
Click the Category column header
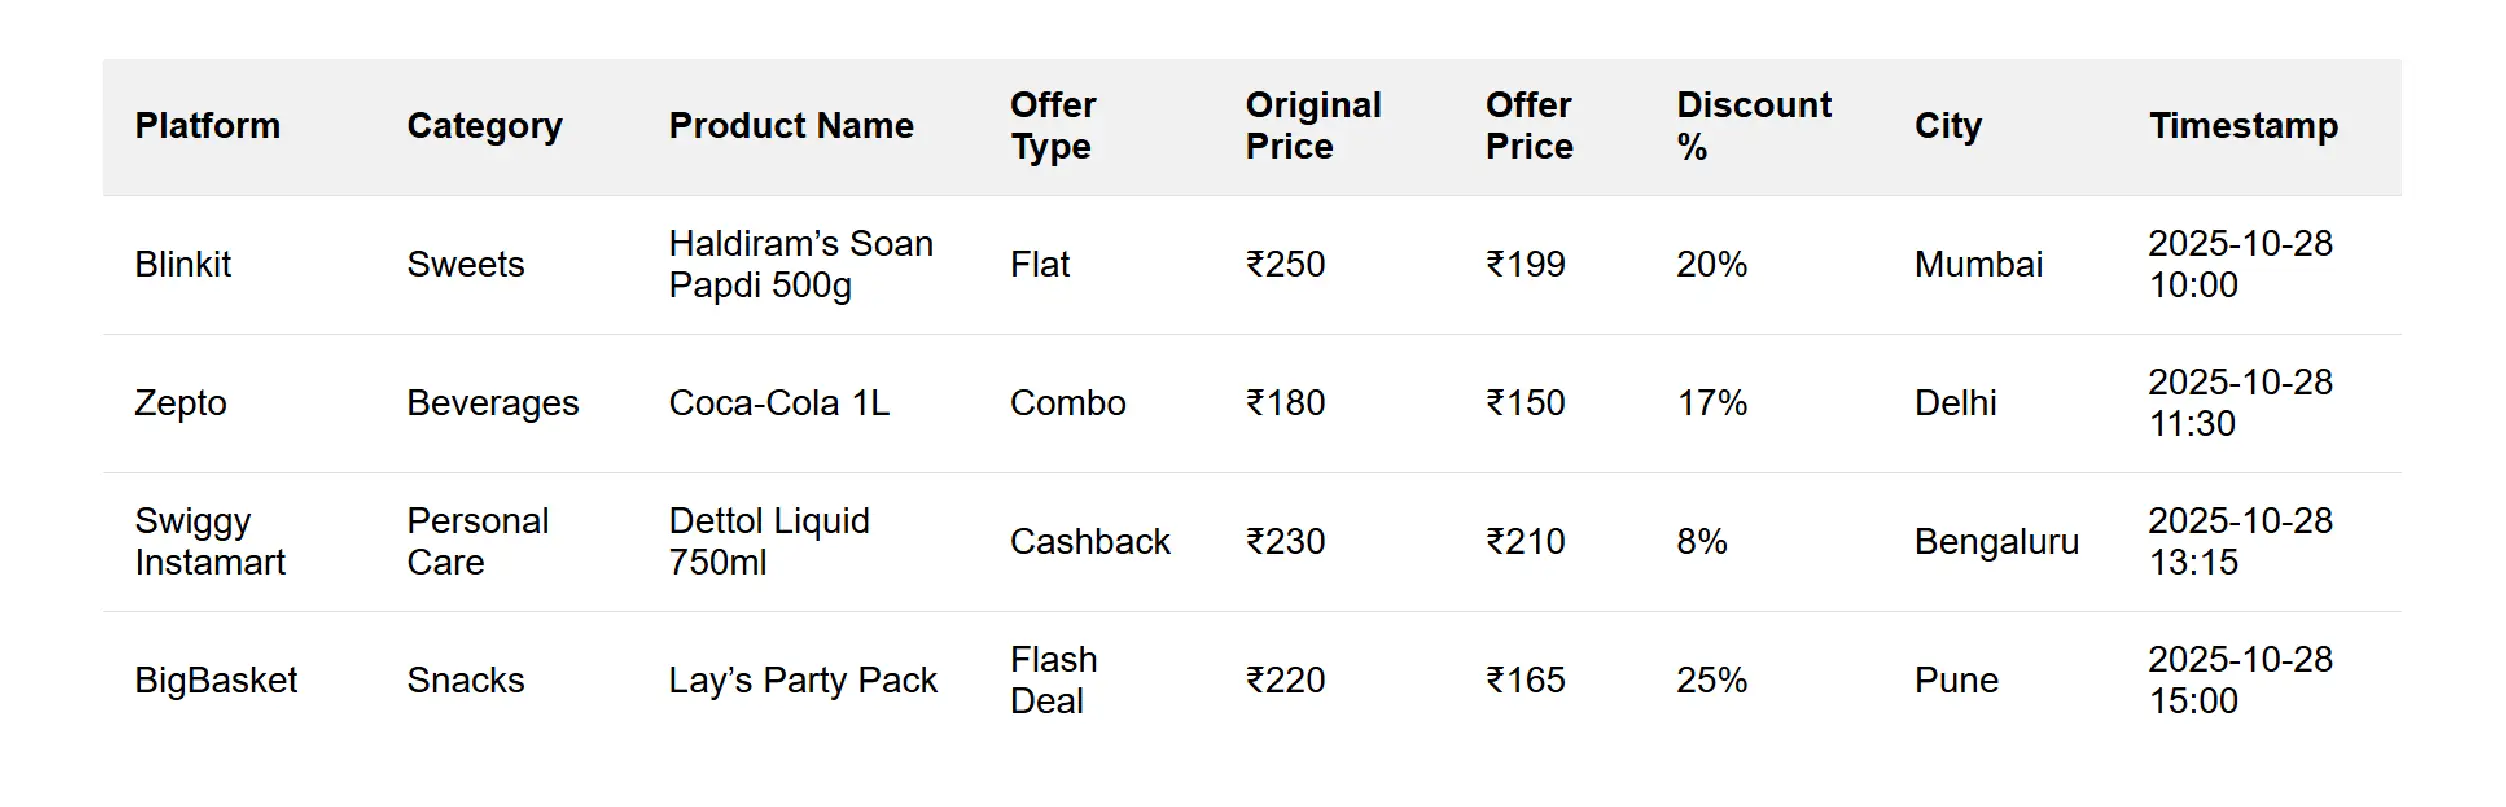coord(484,126)
